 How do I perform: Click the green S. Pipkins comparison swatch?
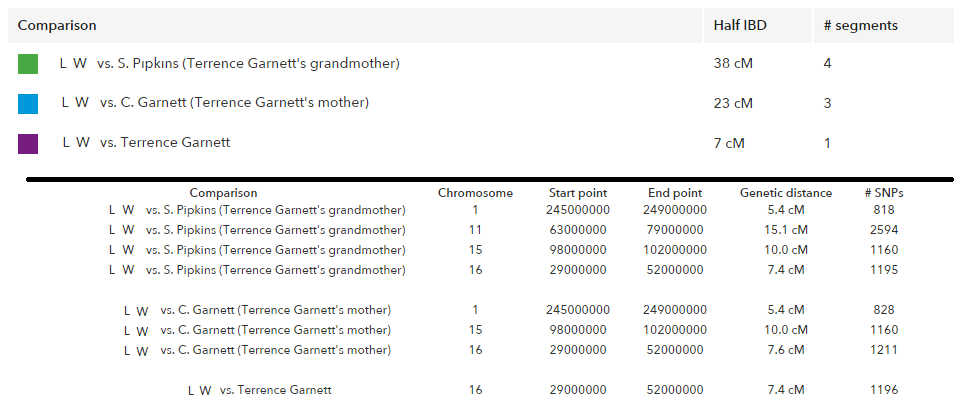(28, 64)
